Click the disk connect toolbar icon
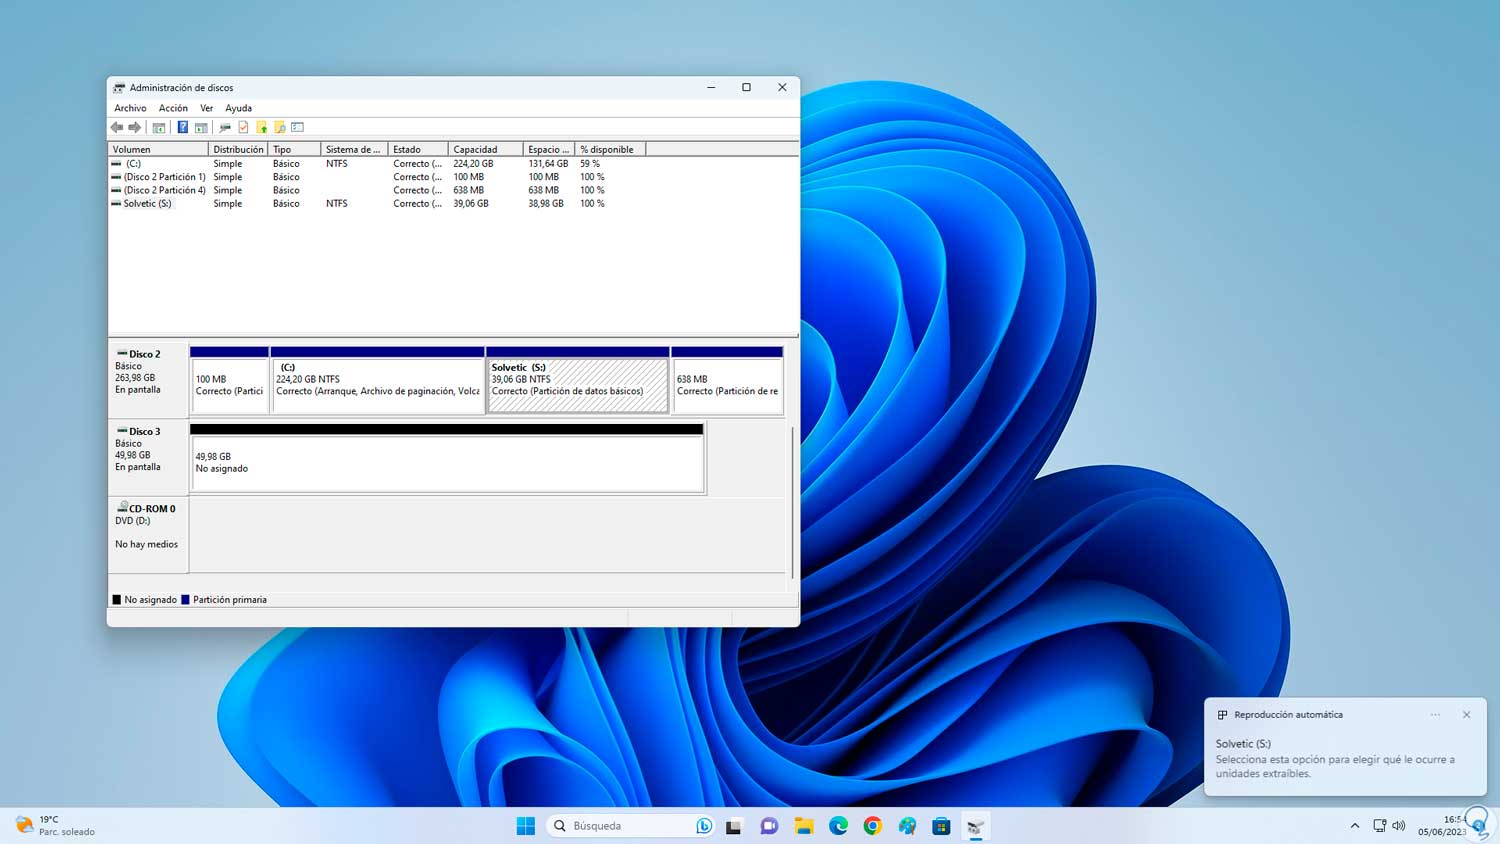This screenshot has width=1500, height=844. click(x=225, y=127)
